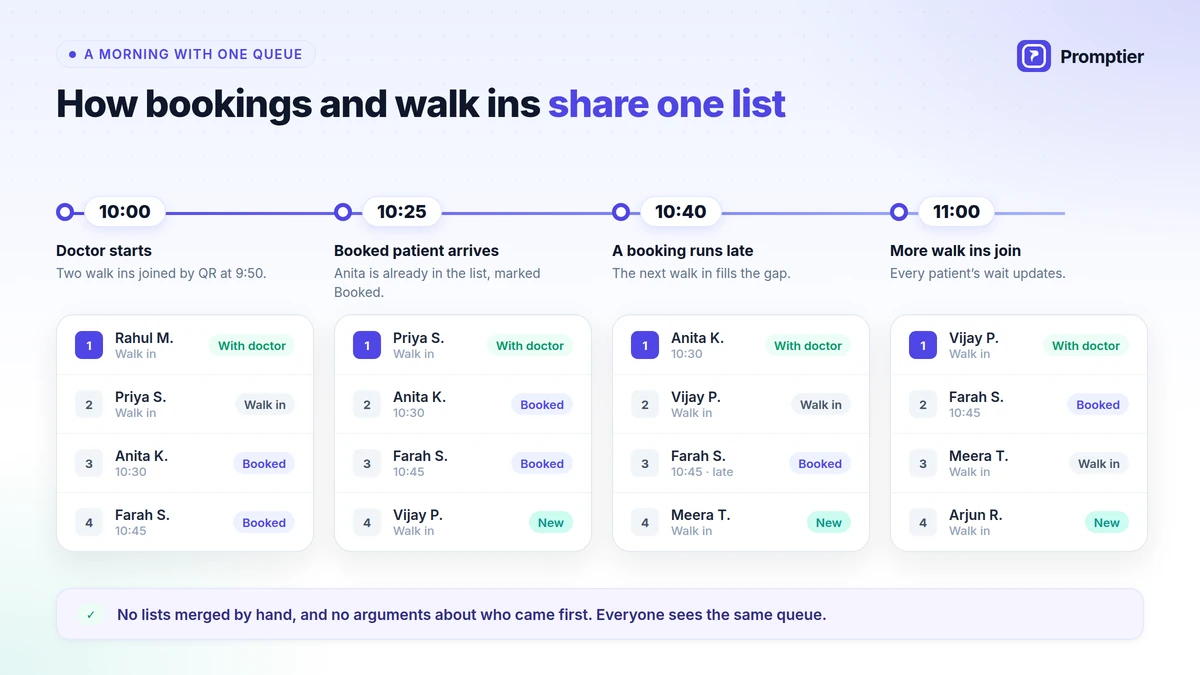The height and width of the screenshot is (675, 1200).
Task: Click the 'Booked patient arrives' heading
Action: coord(416,251)
